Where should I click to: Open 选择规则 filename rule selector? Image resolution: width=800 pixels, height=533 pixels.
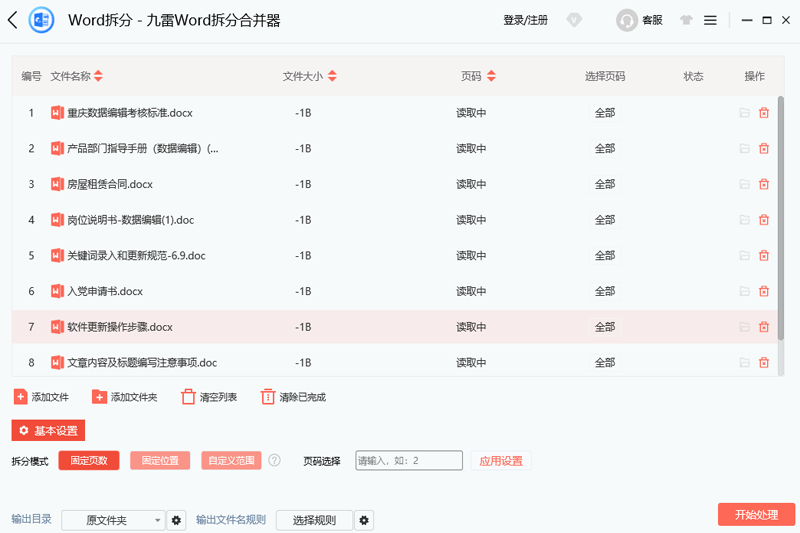[x=314, y=520]
